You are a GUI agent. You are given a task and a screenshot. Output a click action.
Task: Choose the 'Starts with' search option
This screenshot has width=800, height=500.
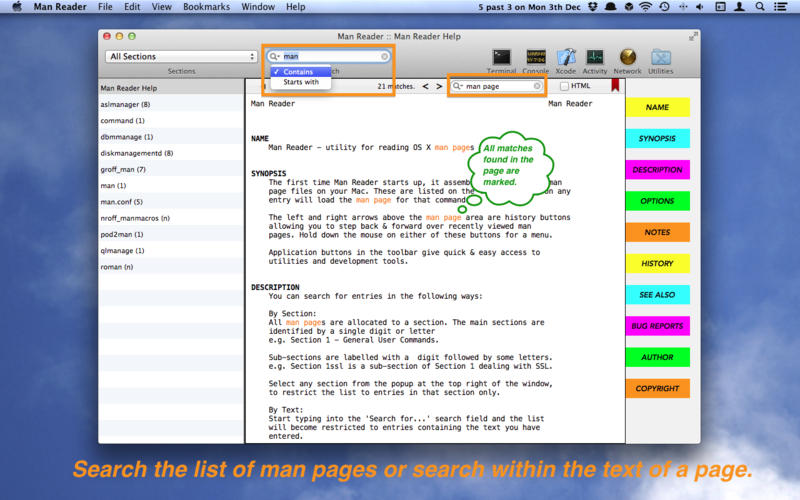point(301,83)
